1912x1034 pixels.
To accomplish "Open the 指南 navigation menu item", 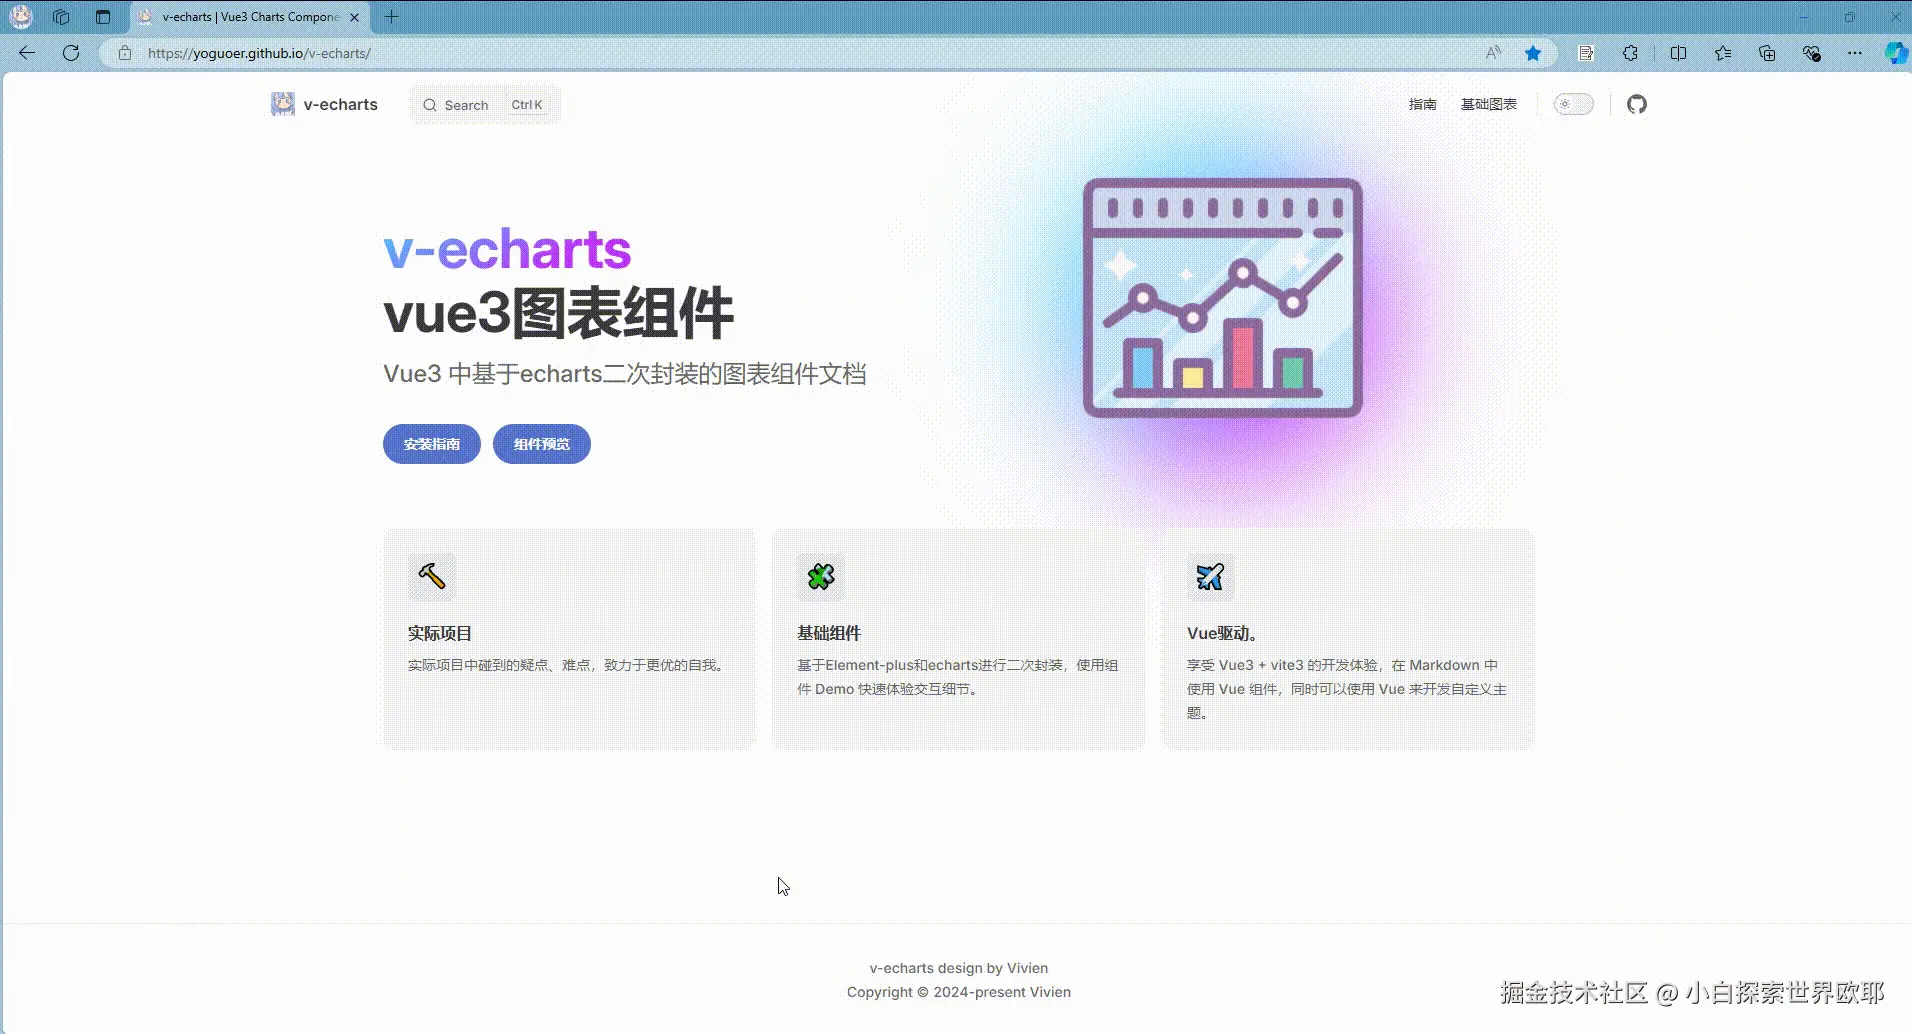I will 1423,104.
